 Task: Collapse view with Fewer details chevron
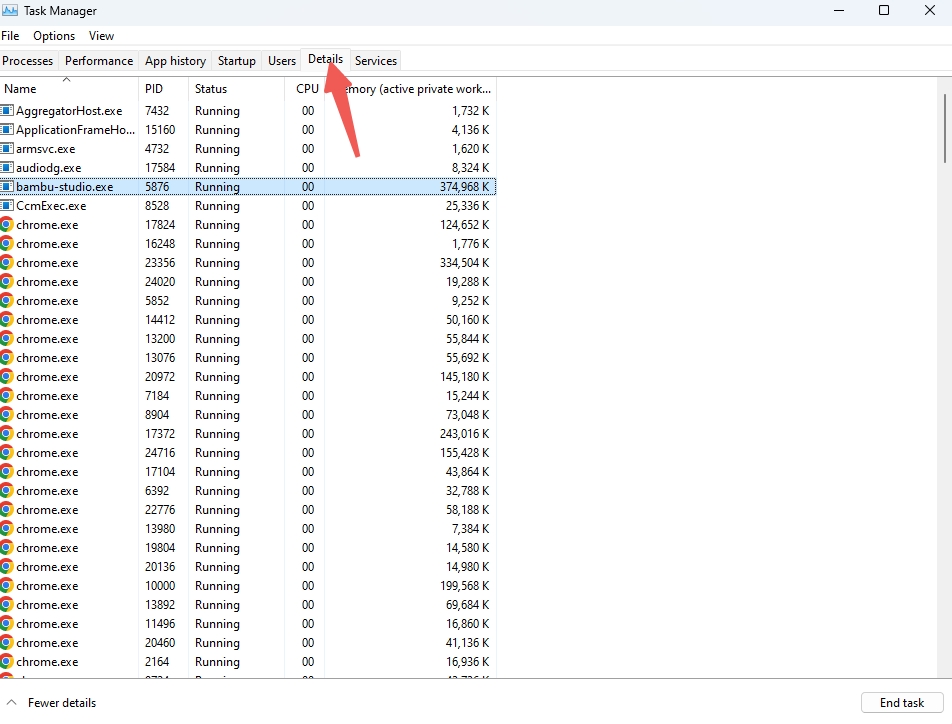point(11,702)
